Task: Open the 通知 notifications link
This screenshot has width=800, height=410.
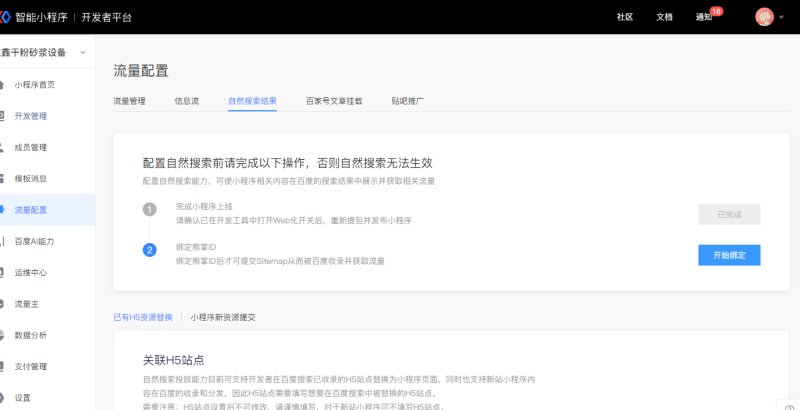Action: 705,17
